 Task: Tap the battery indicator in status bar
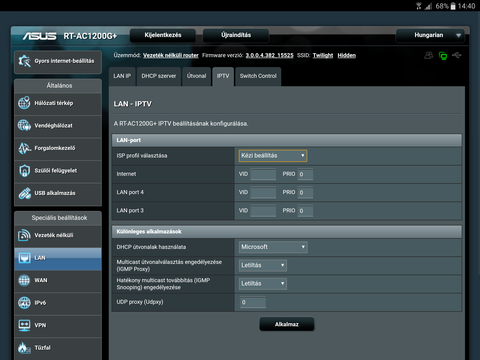tap(453, 6)
